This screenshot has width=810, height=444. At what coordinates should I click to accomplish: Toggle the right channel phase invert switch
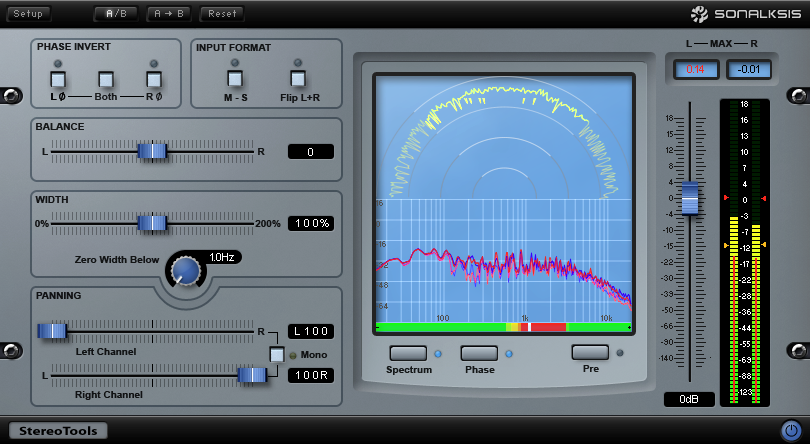click(x=153, y=79)
